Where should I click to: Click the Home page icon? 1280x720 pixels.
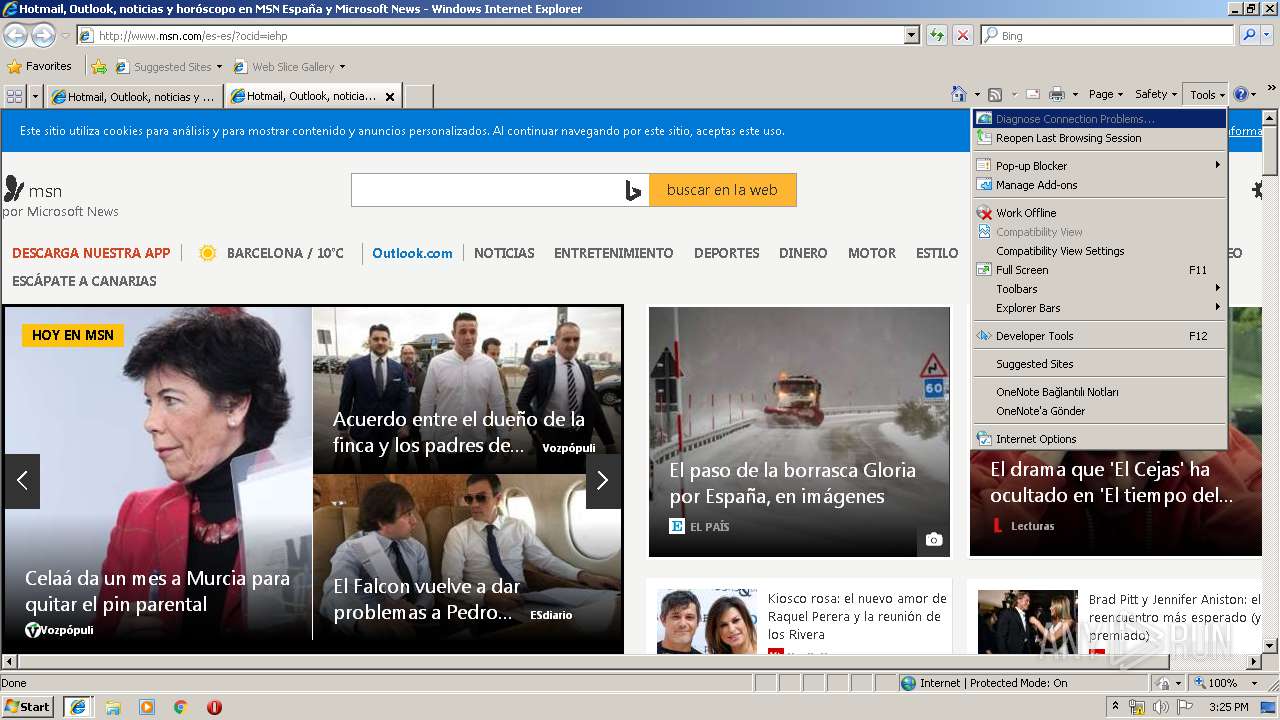(x=959, y=94)
